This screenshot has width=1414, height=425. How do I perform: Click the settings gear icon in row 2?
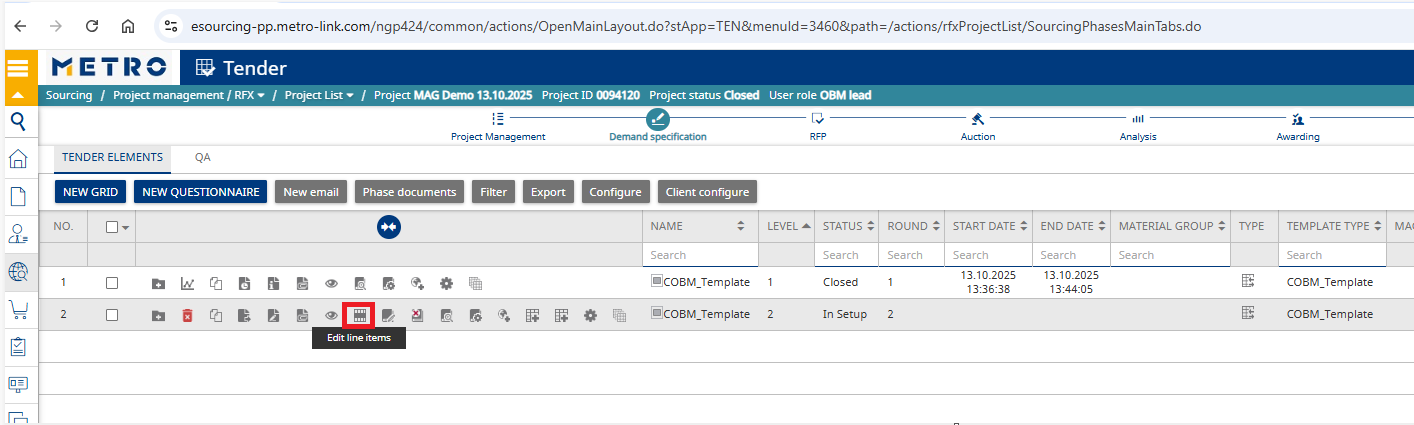pos(590,315)
